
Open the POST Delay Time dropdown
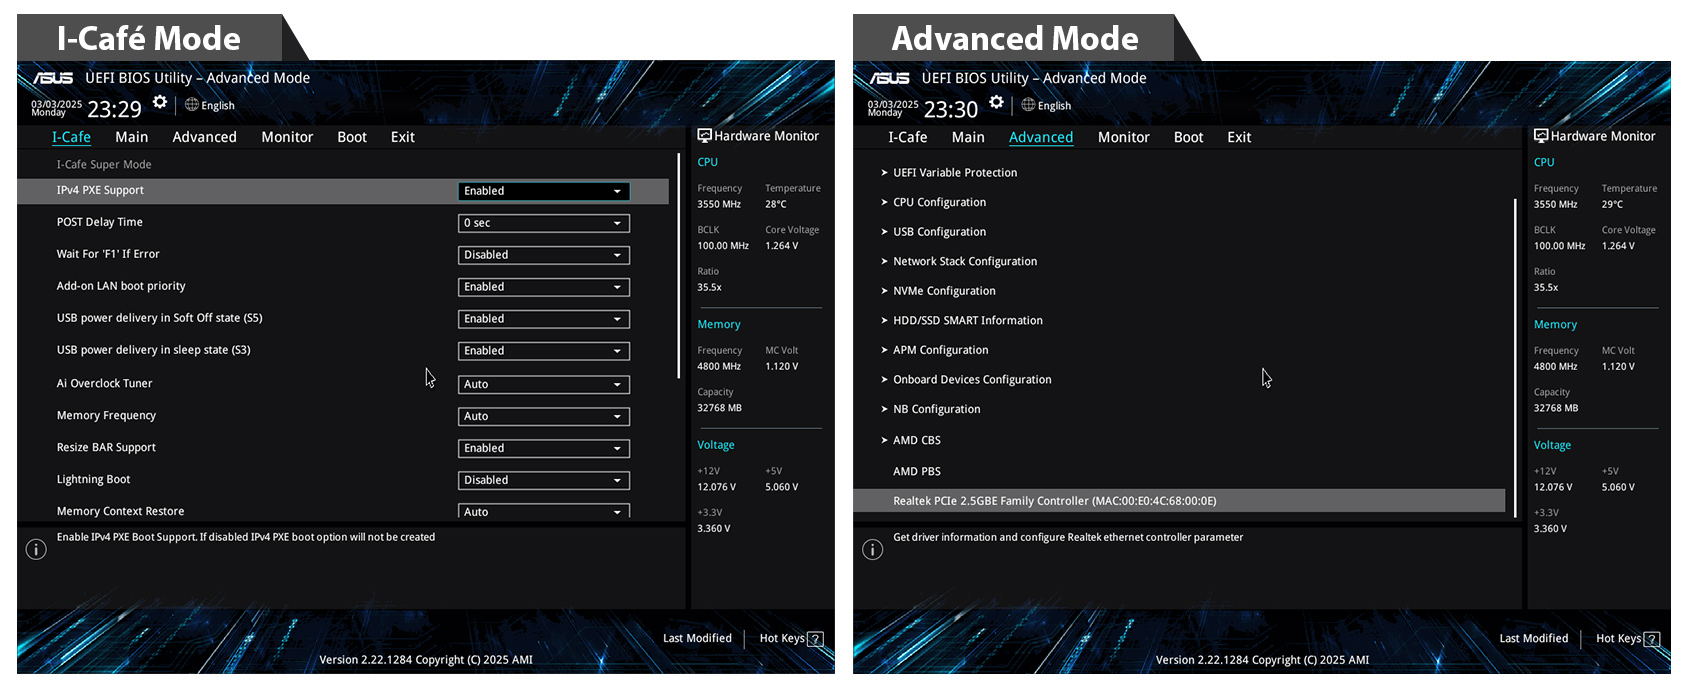click(x=543, y=223)
